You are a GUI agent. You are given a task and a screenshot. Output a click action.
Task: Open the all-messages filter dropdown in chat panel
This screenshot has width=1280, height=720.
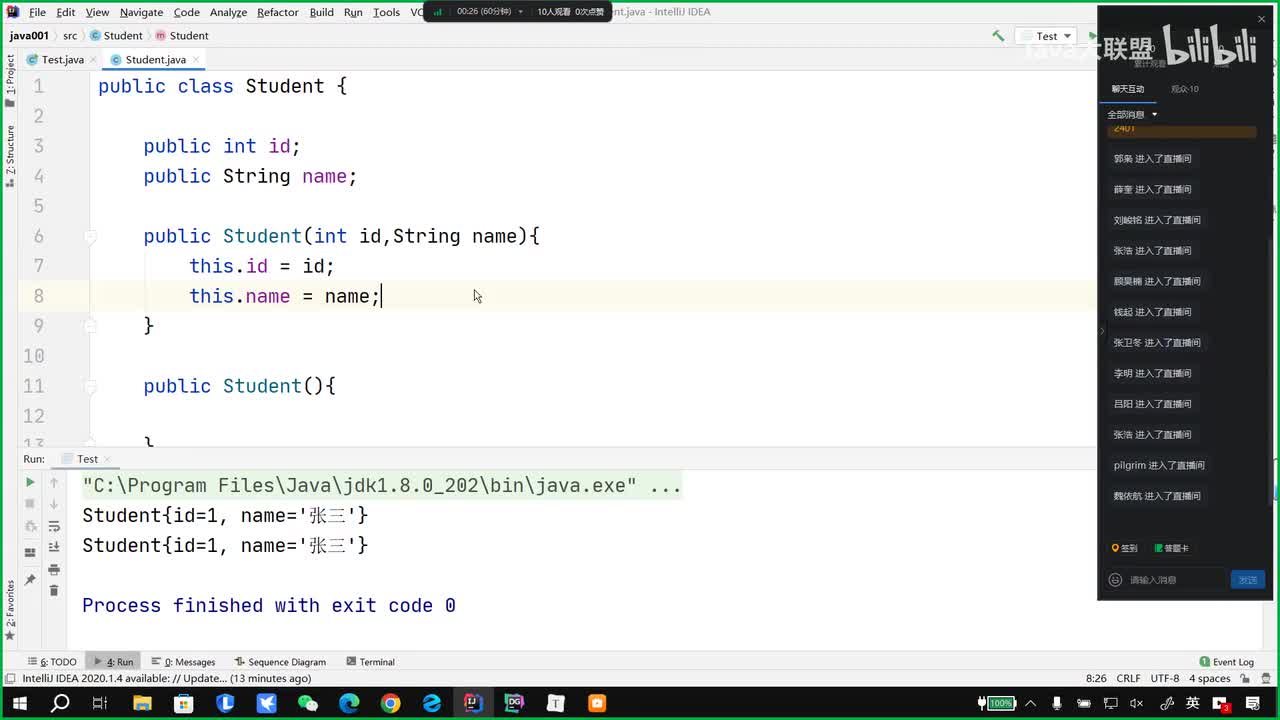coord(1132,115)
